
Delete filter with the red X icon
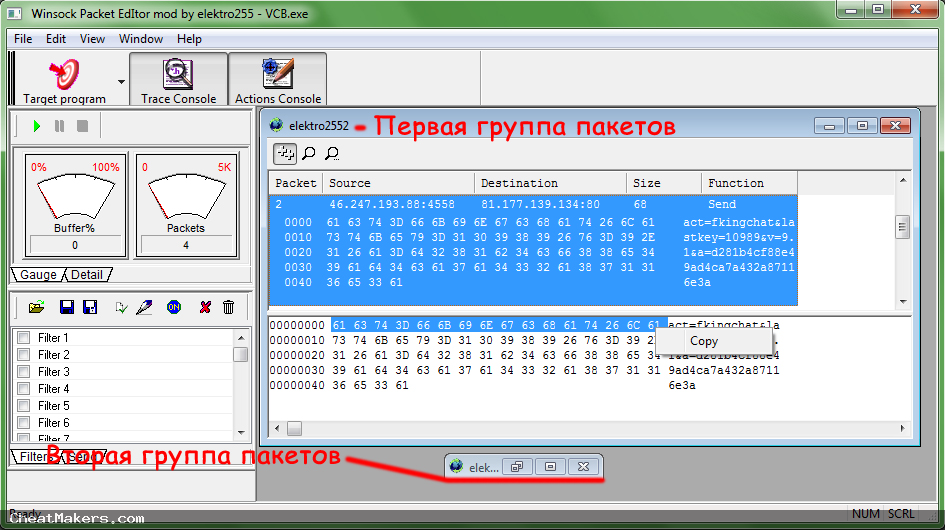[205, 308]
